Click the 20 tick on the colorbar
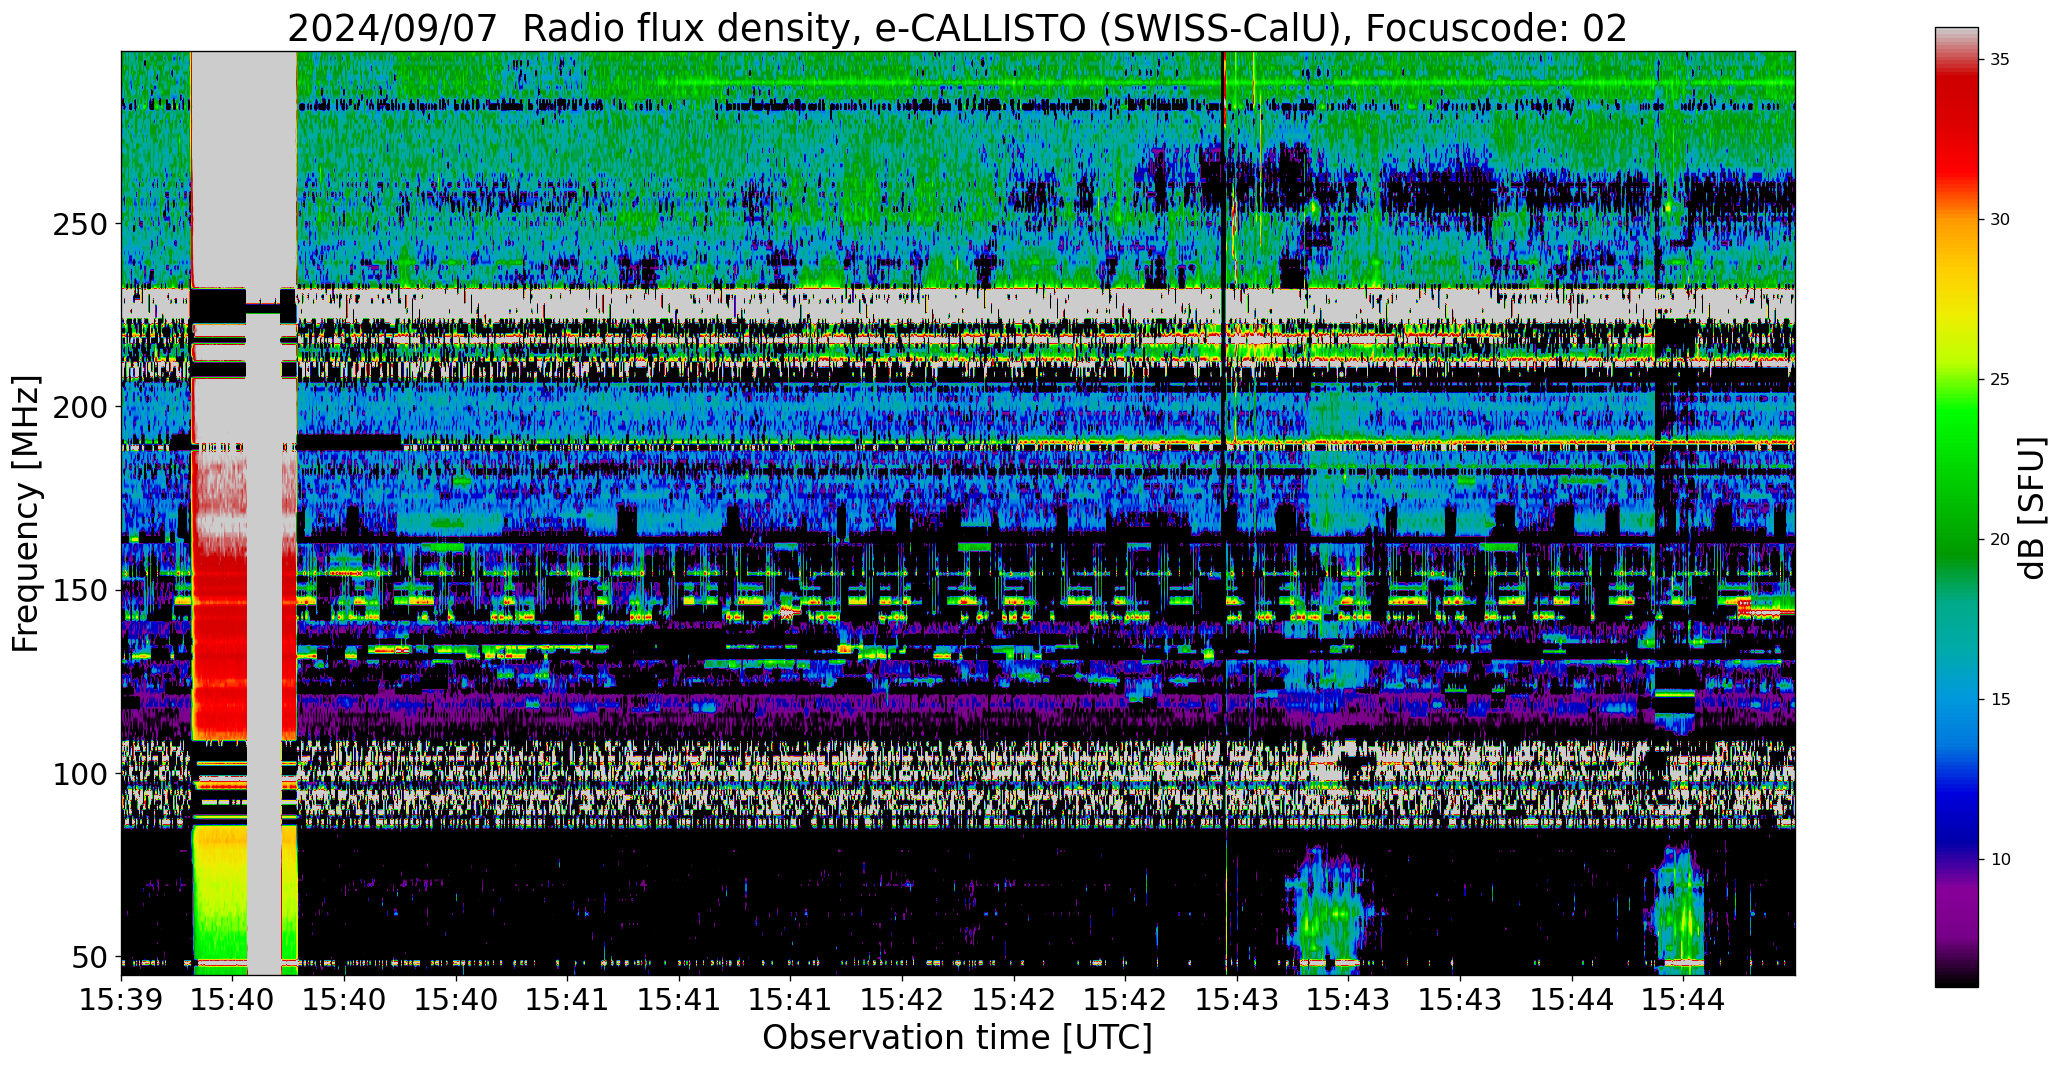 click(x=2000, y=540)
